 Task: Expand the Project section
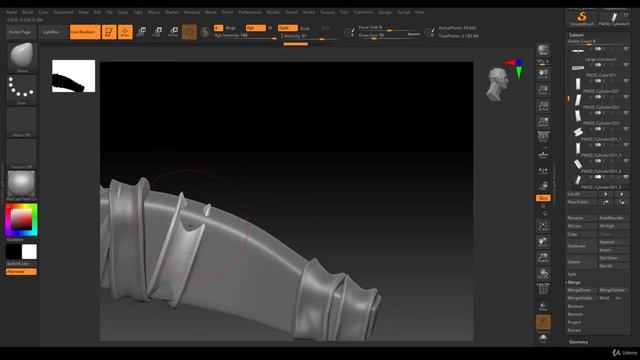(x=574, y=322)
